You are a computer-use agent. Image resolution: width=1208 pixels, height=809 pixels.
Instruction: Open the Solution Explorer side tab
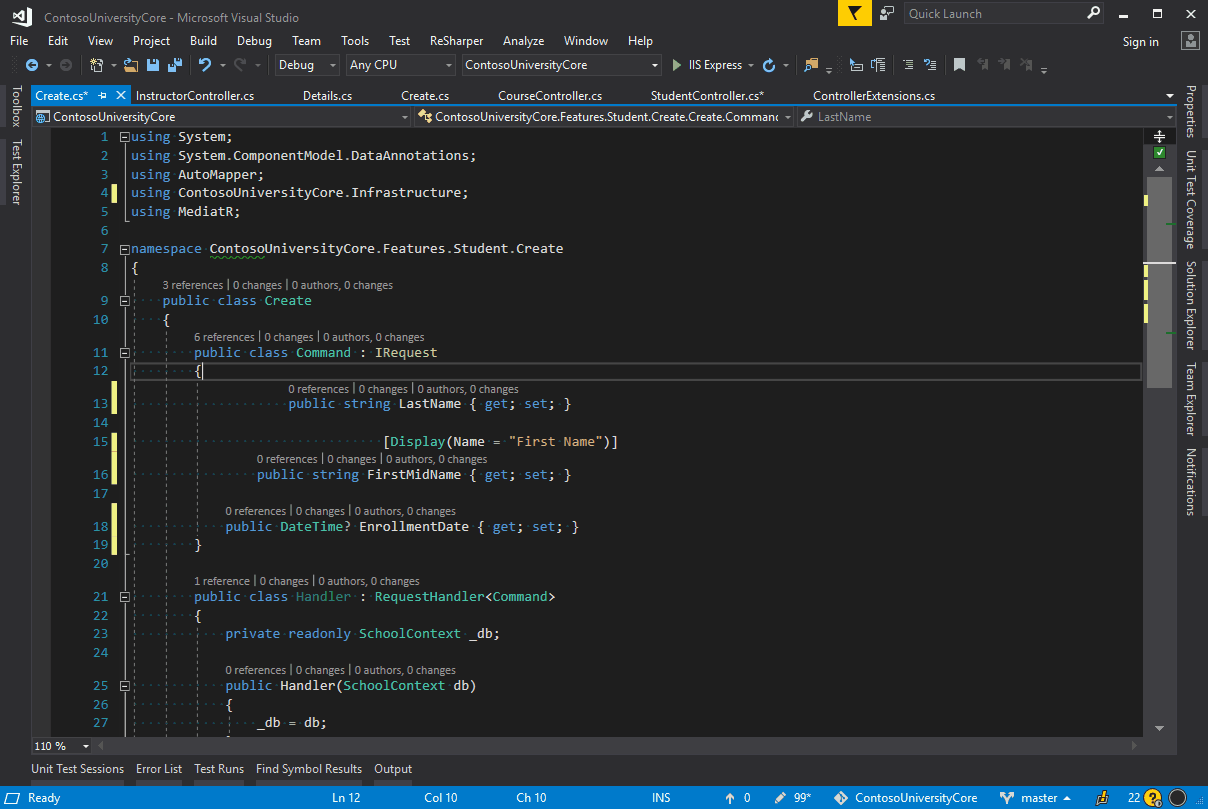click(x=1190, y=305)
